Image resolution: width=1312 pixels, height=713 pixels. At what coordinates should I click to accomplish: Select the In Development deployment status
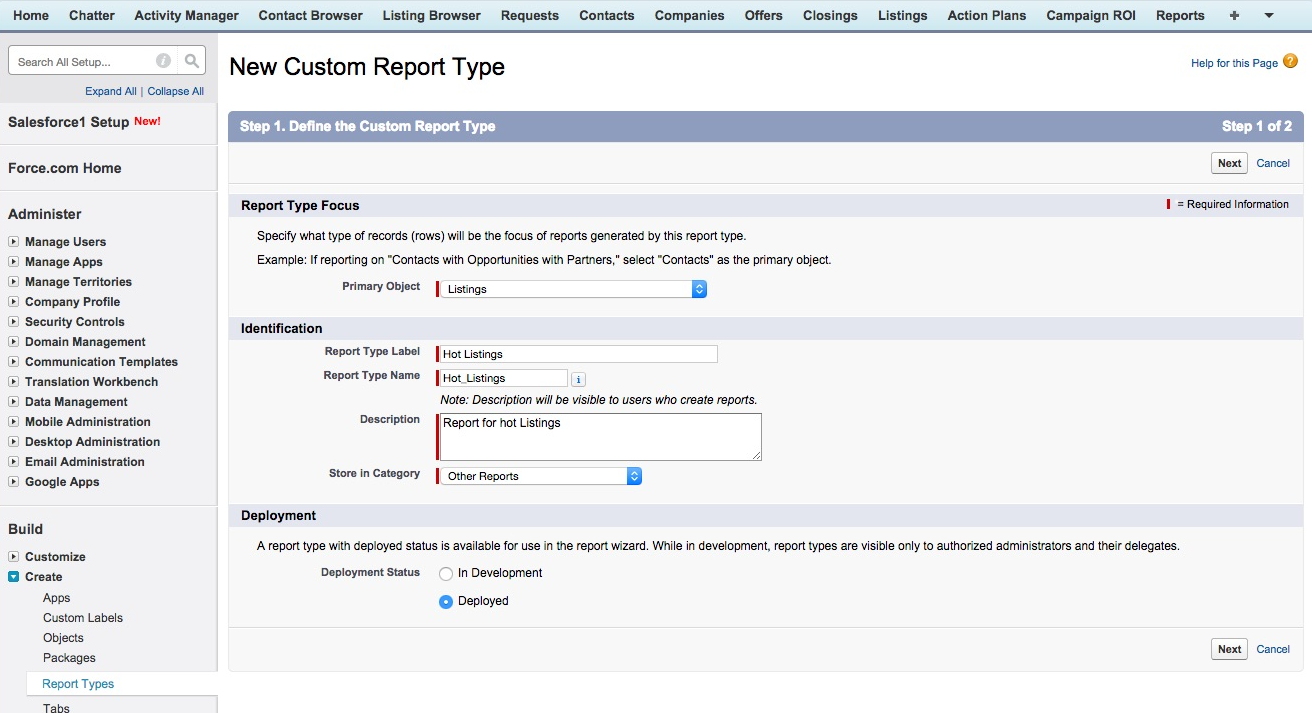[445, 573]
